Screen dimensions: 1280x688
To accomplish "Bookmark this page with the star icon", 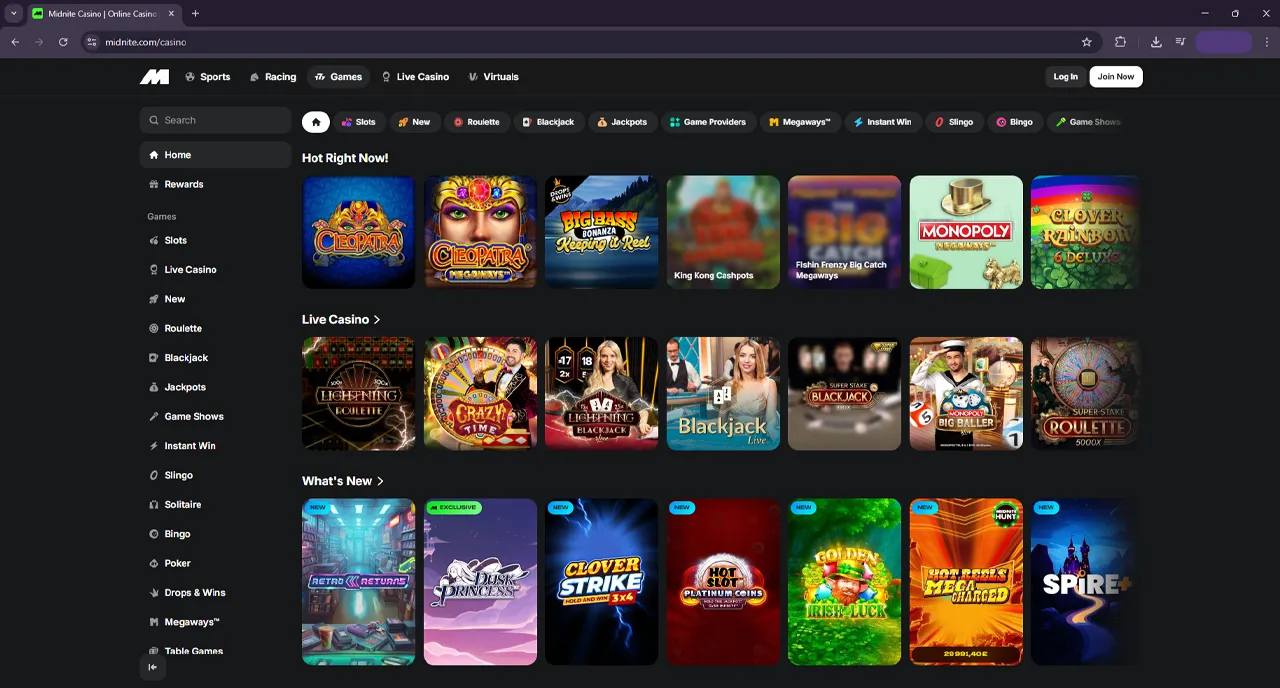I will pos(1086,42).
